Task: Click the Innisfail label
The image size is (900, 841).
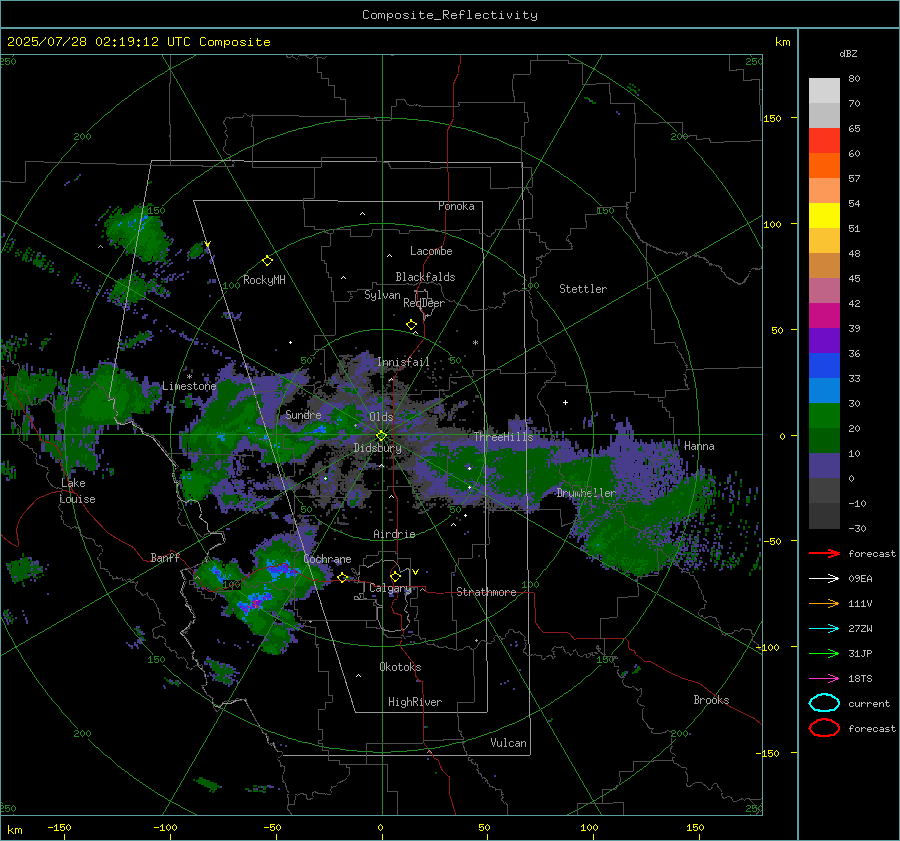Action: 403,362
